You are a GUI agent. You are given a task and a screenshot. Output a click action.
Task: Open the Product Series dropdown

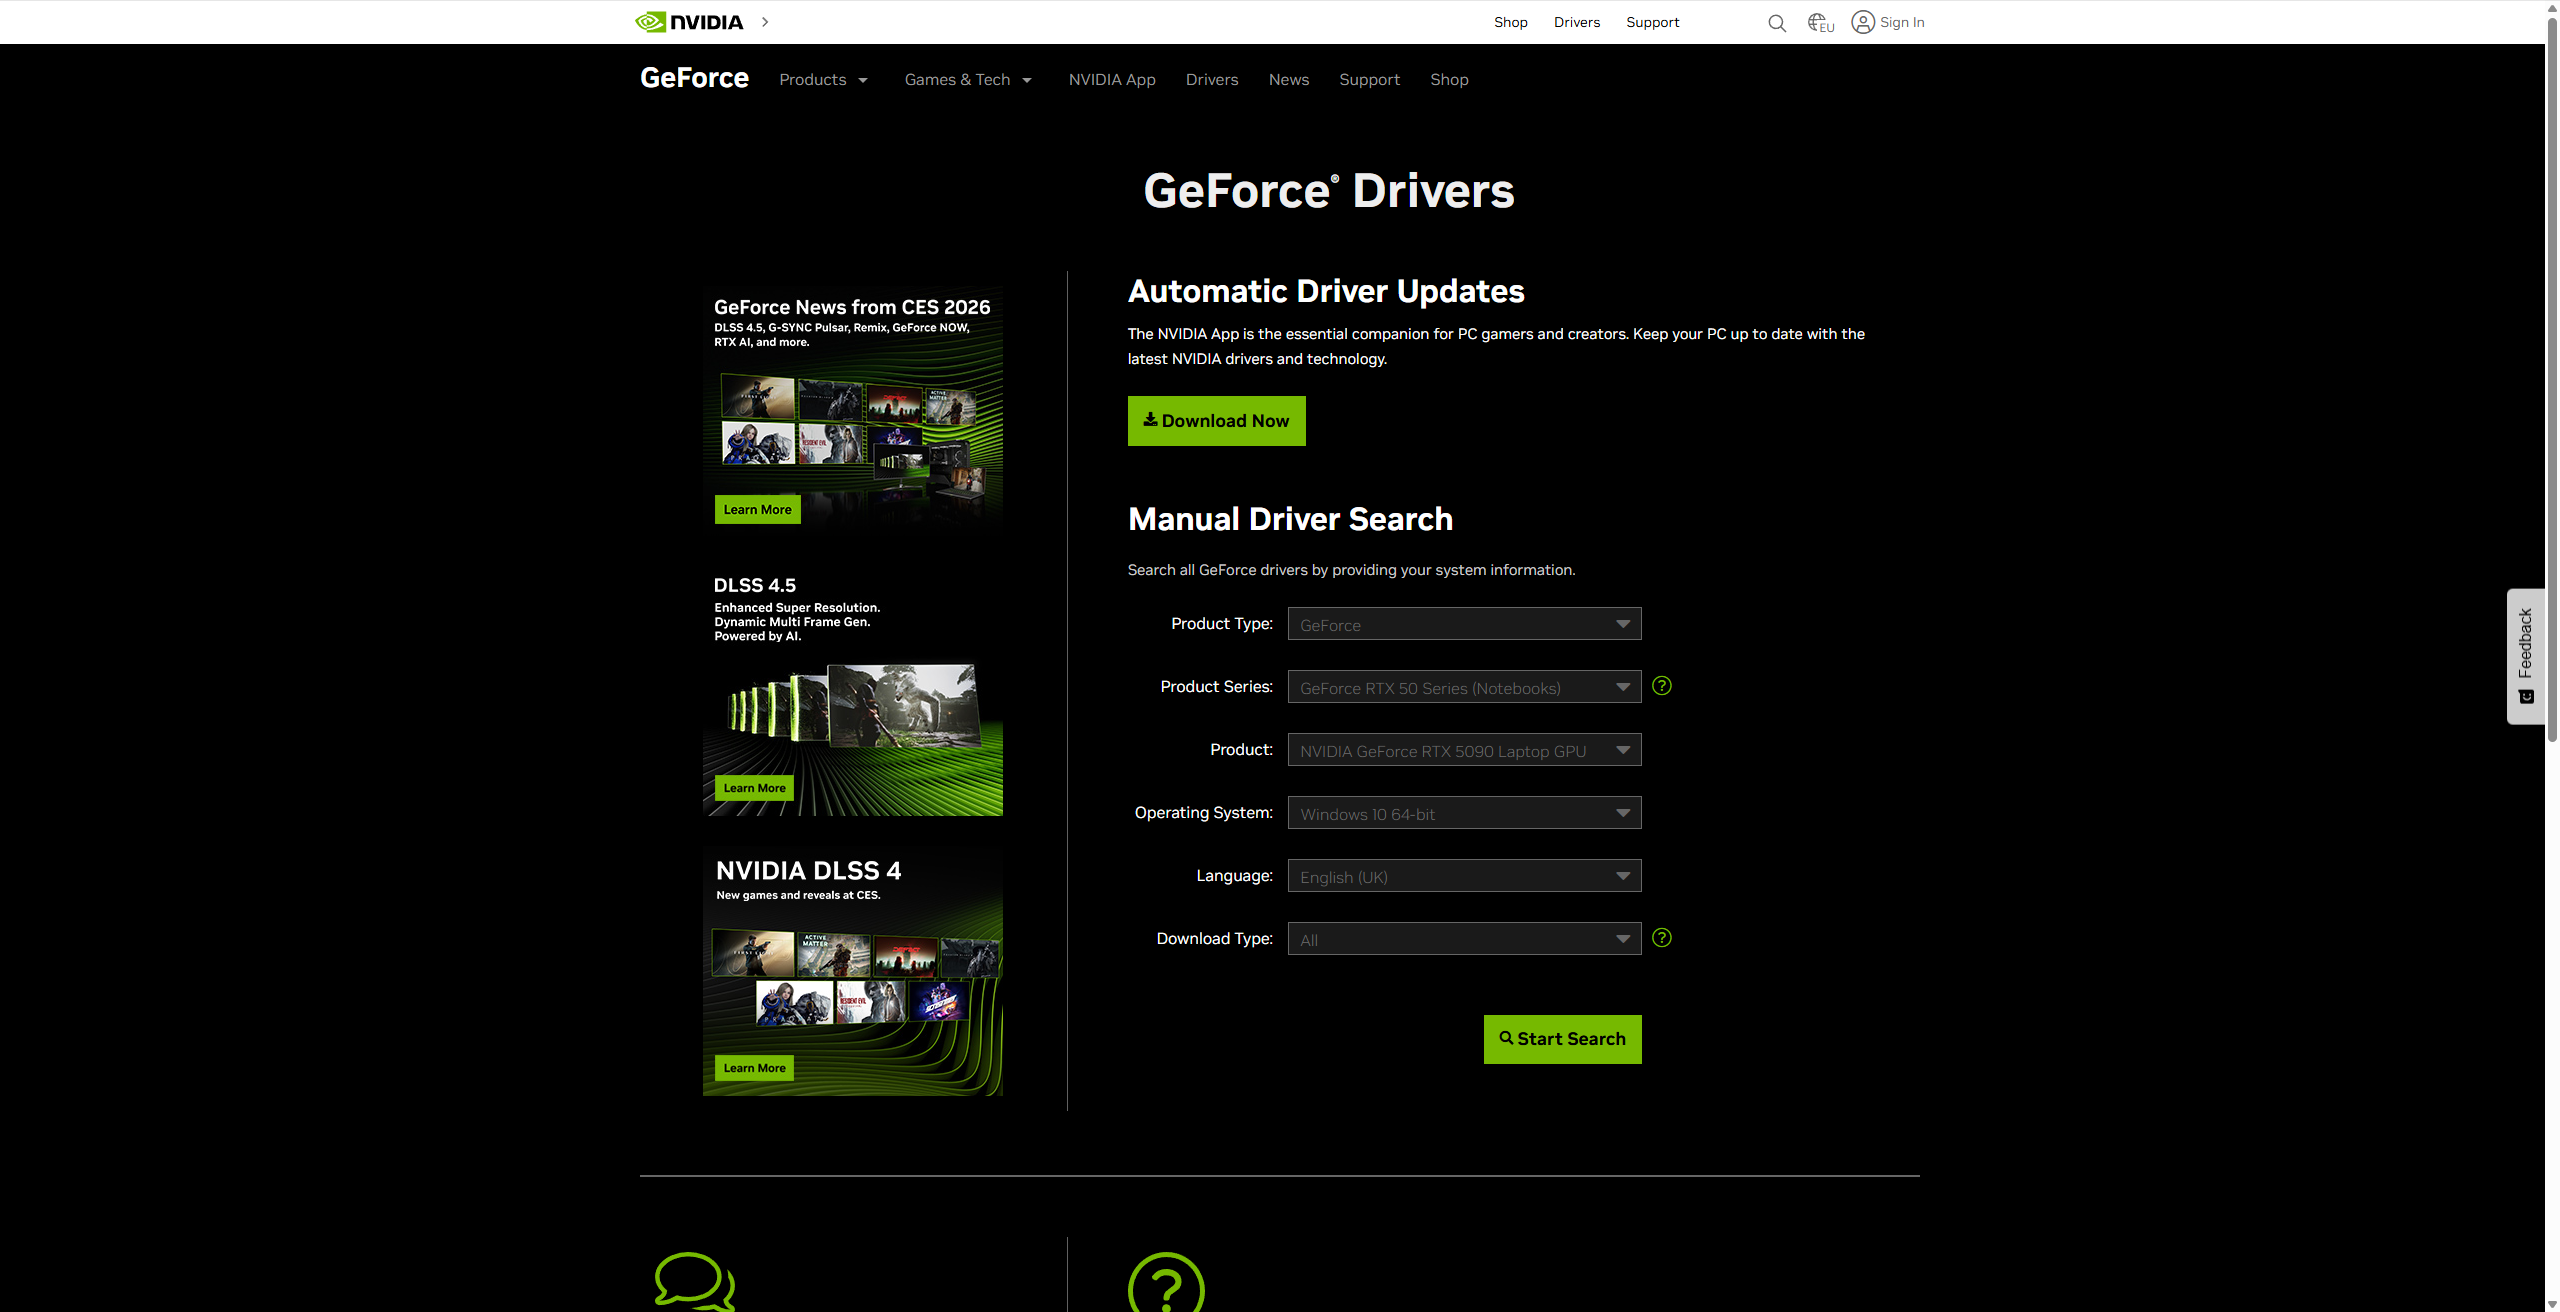click(1464, 687)
